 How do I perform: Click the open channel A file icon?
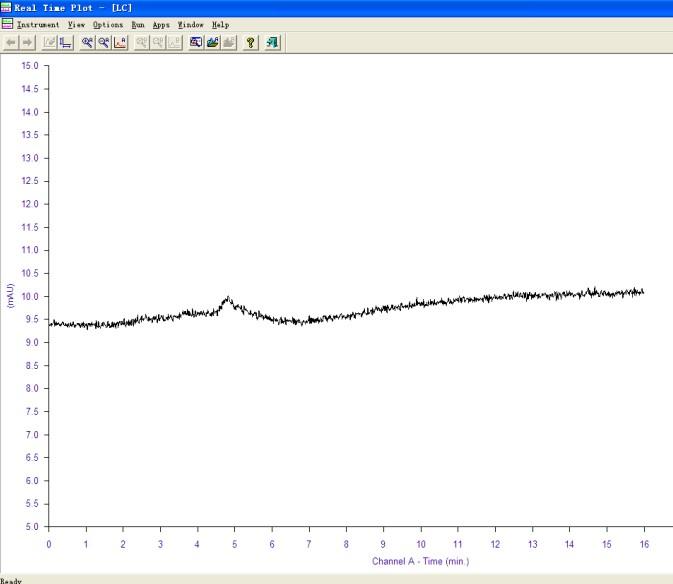point(212,42)
